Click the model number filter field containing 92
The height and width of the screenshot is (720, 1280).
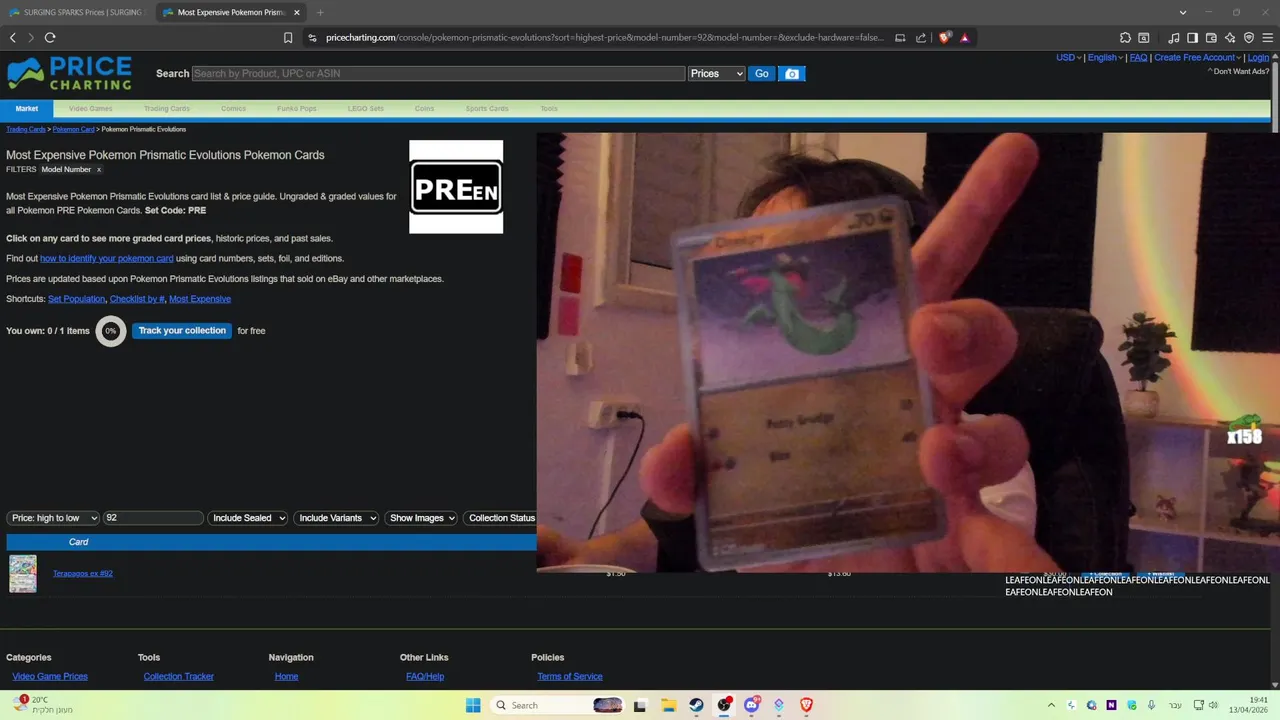coord(153,518)
